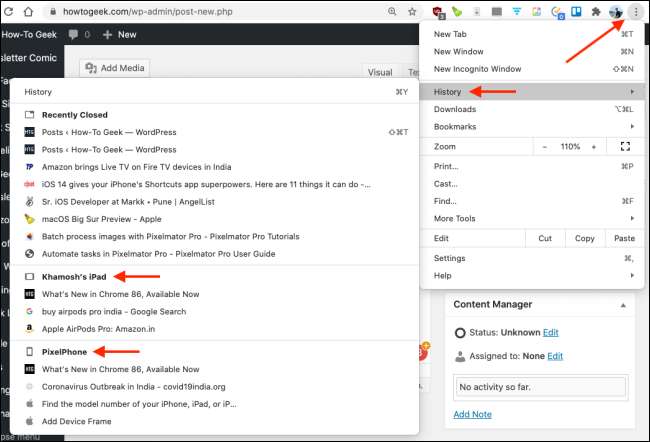Click the red shield extension icon

[x=437, y=12]
